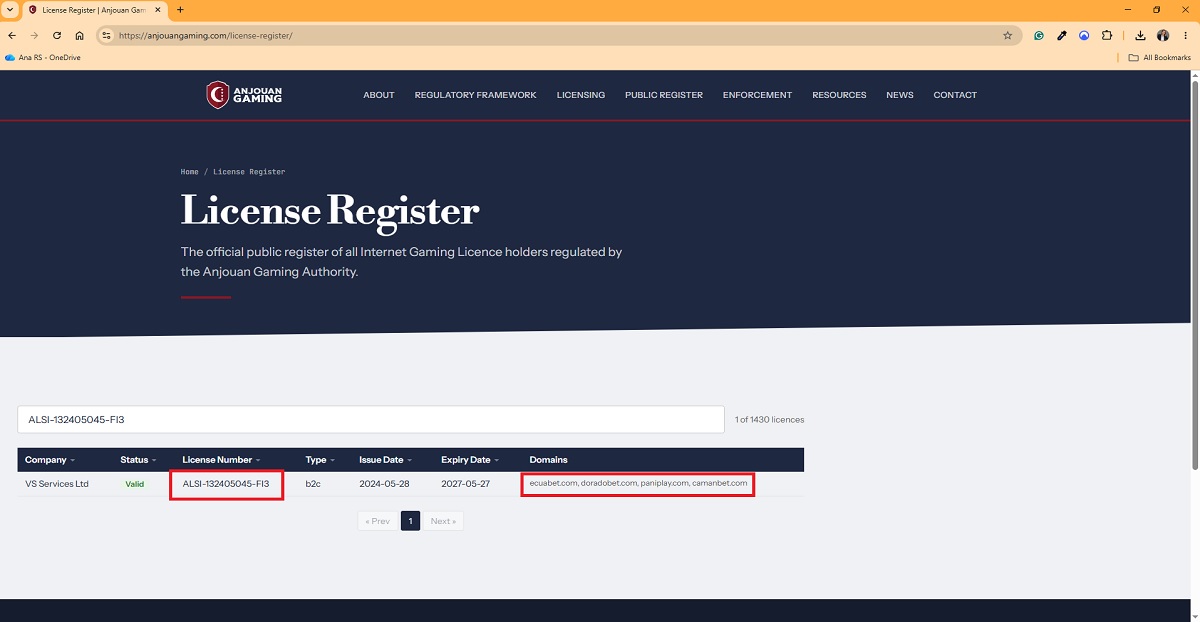Select the VS Services Ltd company cell
The height and width of the screenshot is (622, 1200).
click(57, 484)
